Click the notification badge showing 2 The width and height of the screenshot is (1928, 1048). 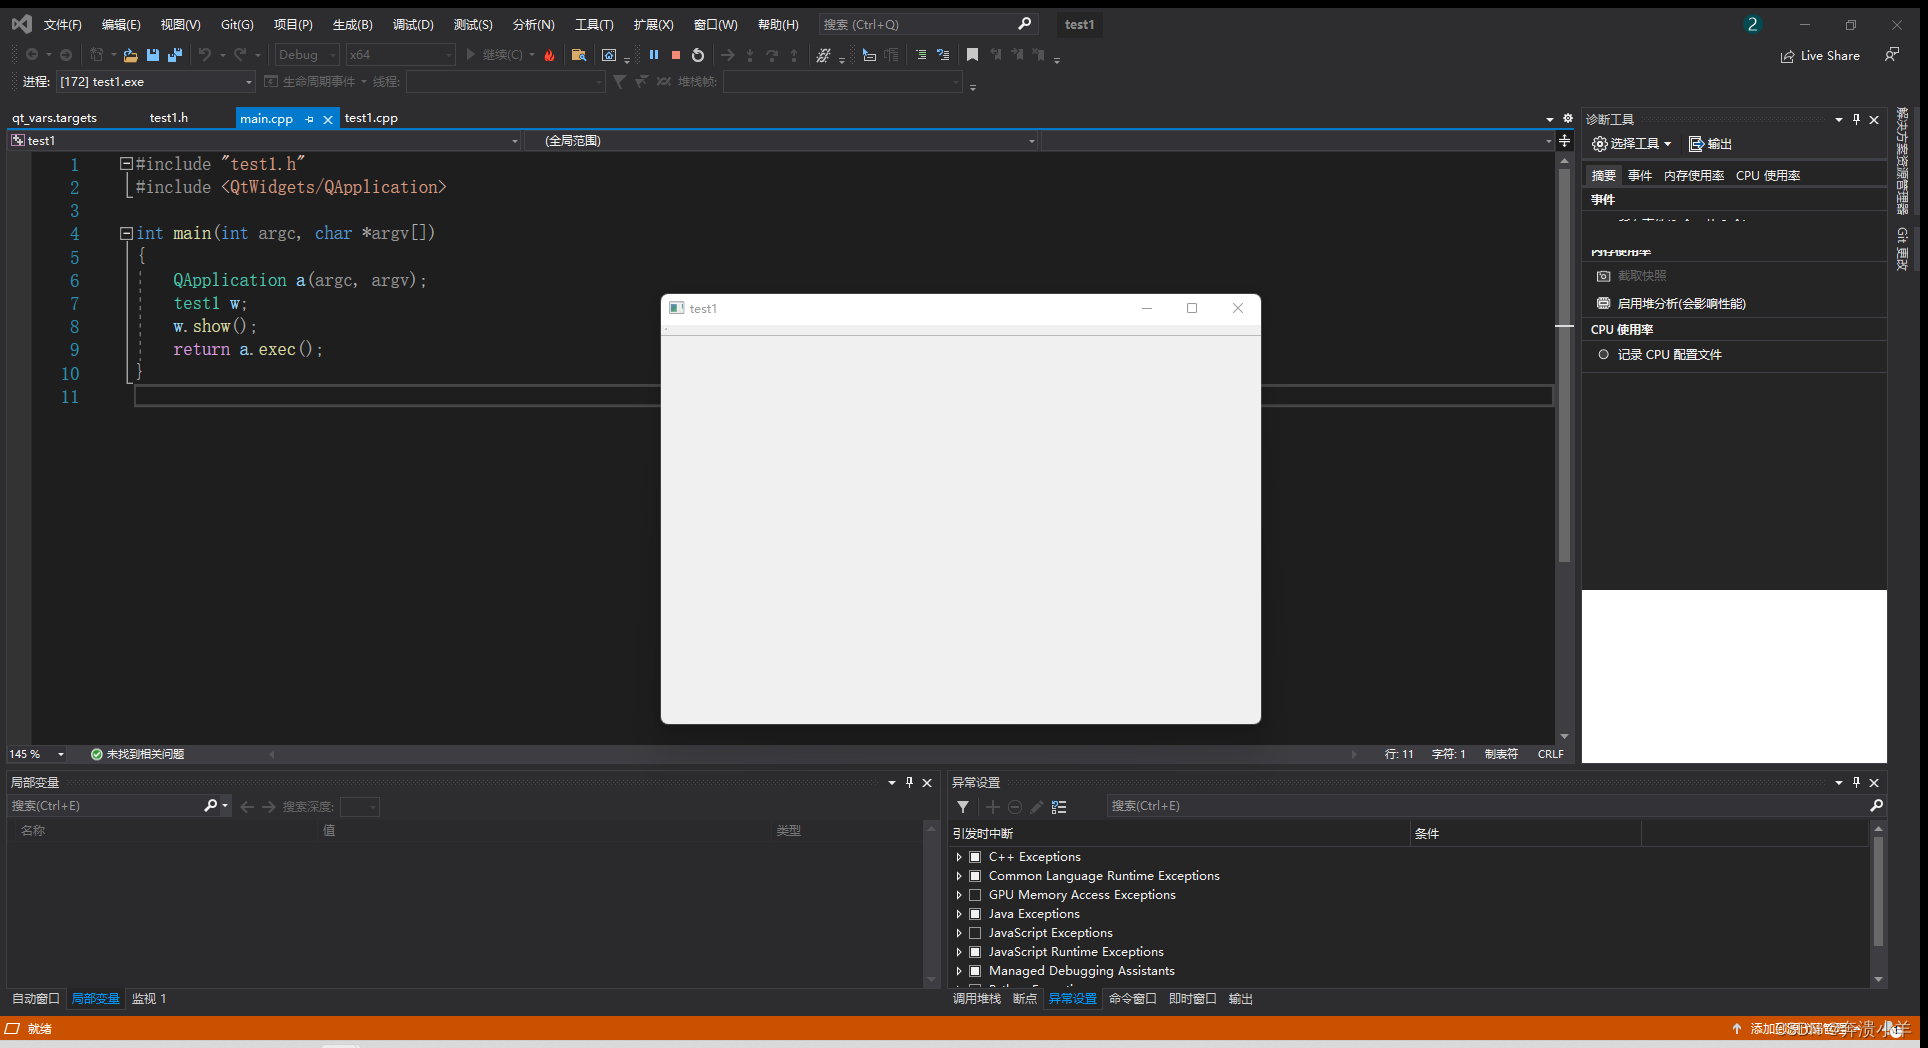pos(1752,25)
